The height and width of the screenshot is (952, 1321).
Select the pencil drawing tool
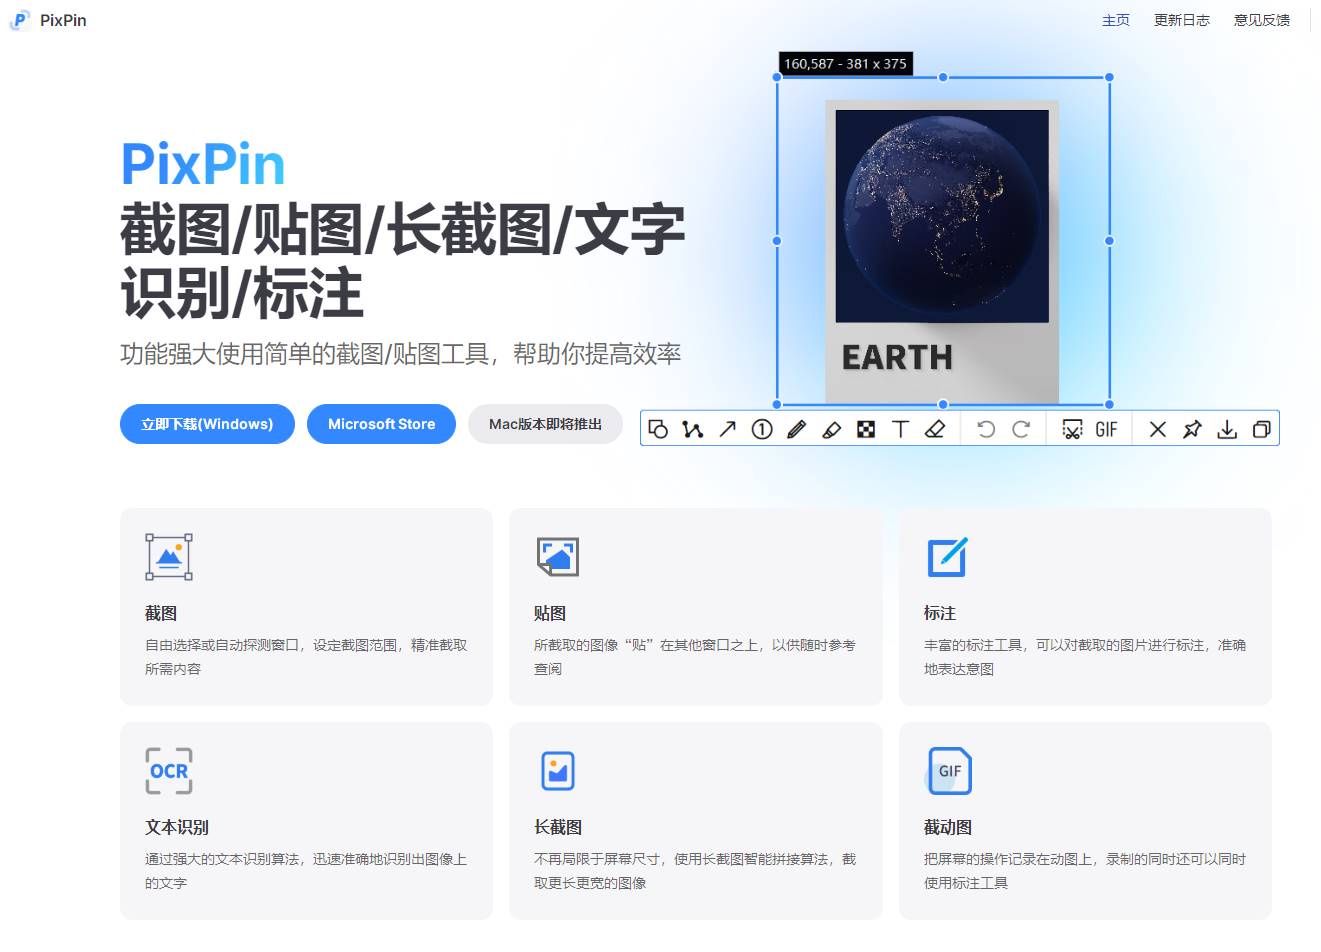(x=796, y=428)
